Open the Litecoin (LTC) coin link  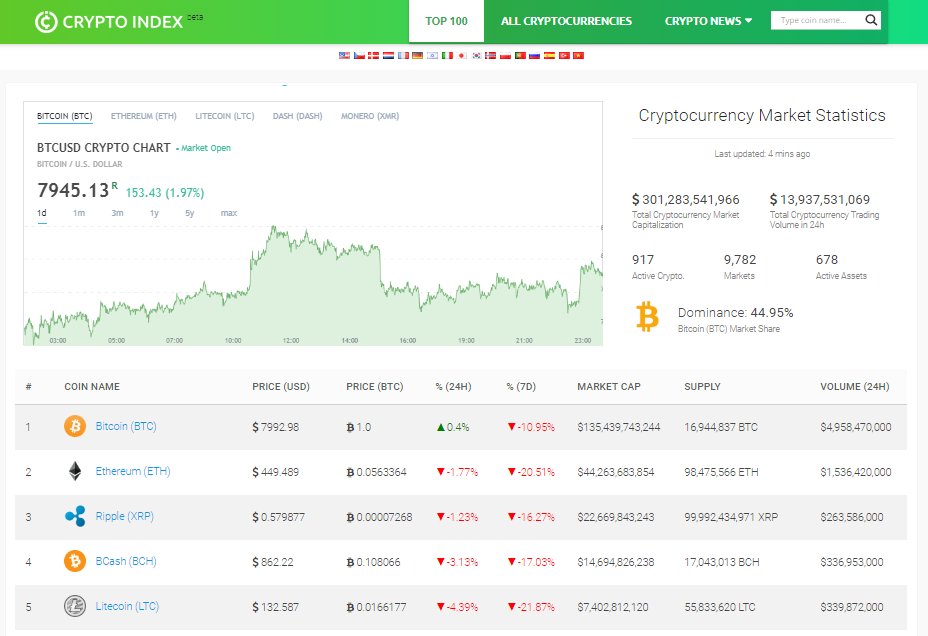[x=127, y=606]
